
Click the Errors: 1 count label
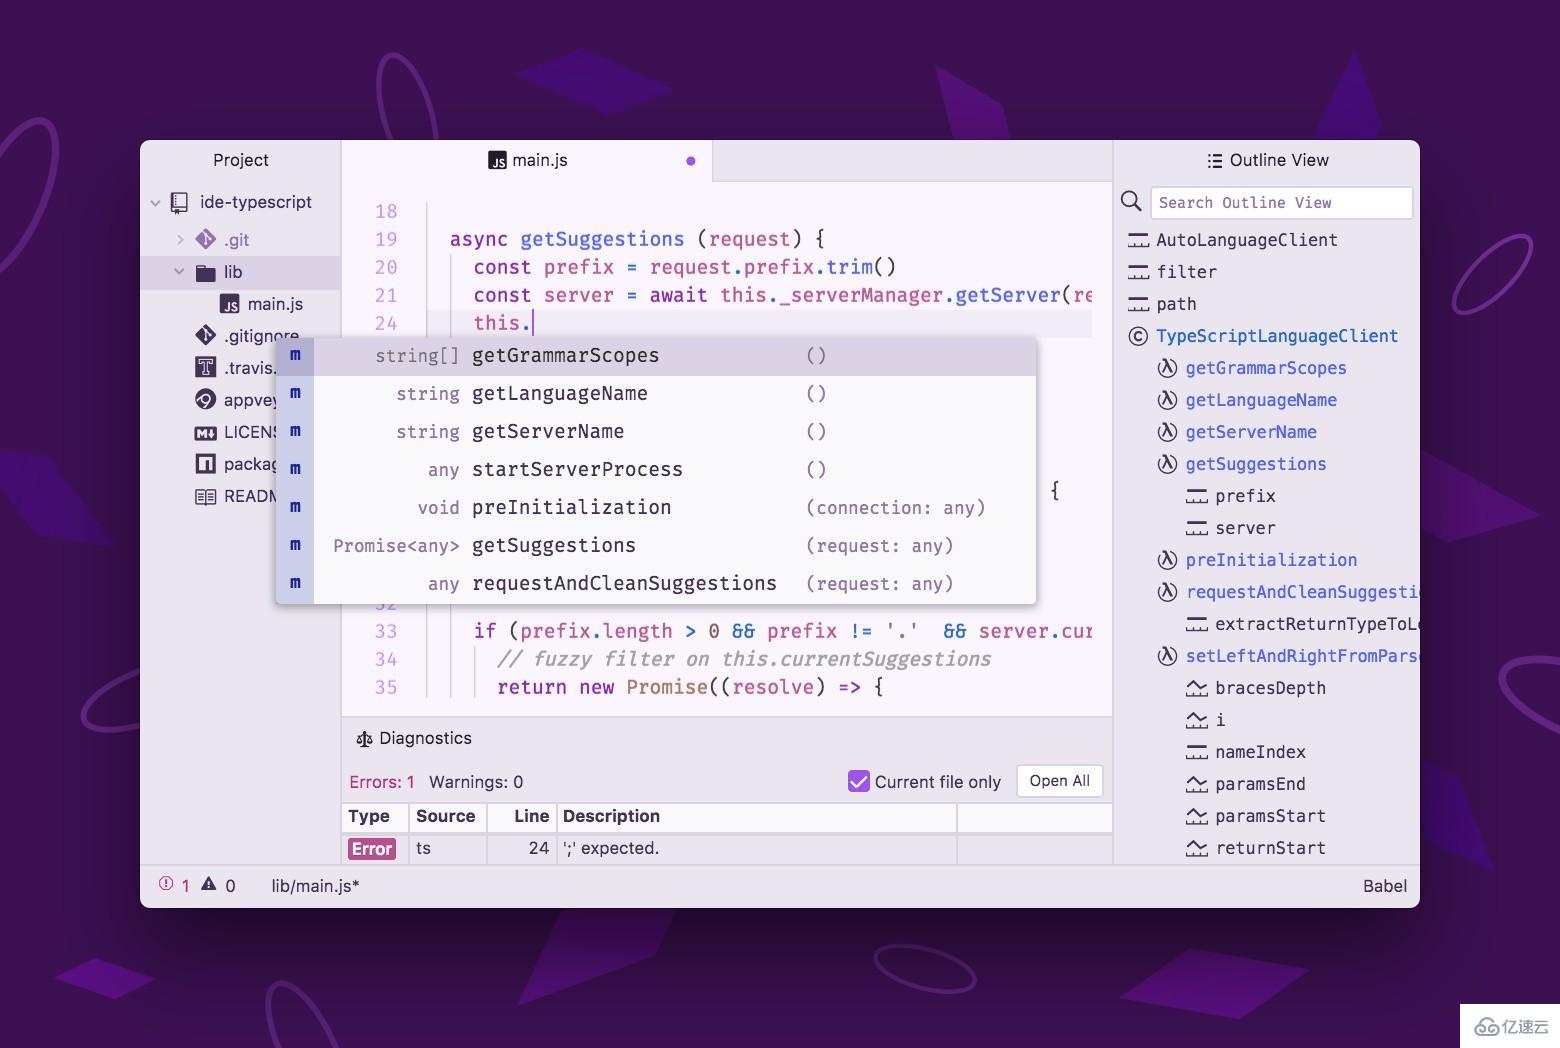pyautogui.click(x=381, y=782)
